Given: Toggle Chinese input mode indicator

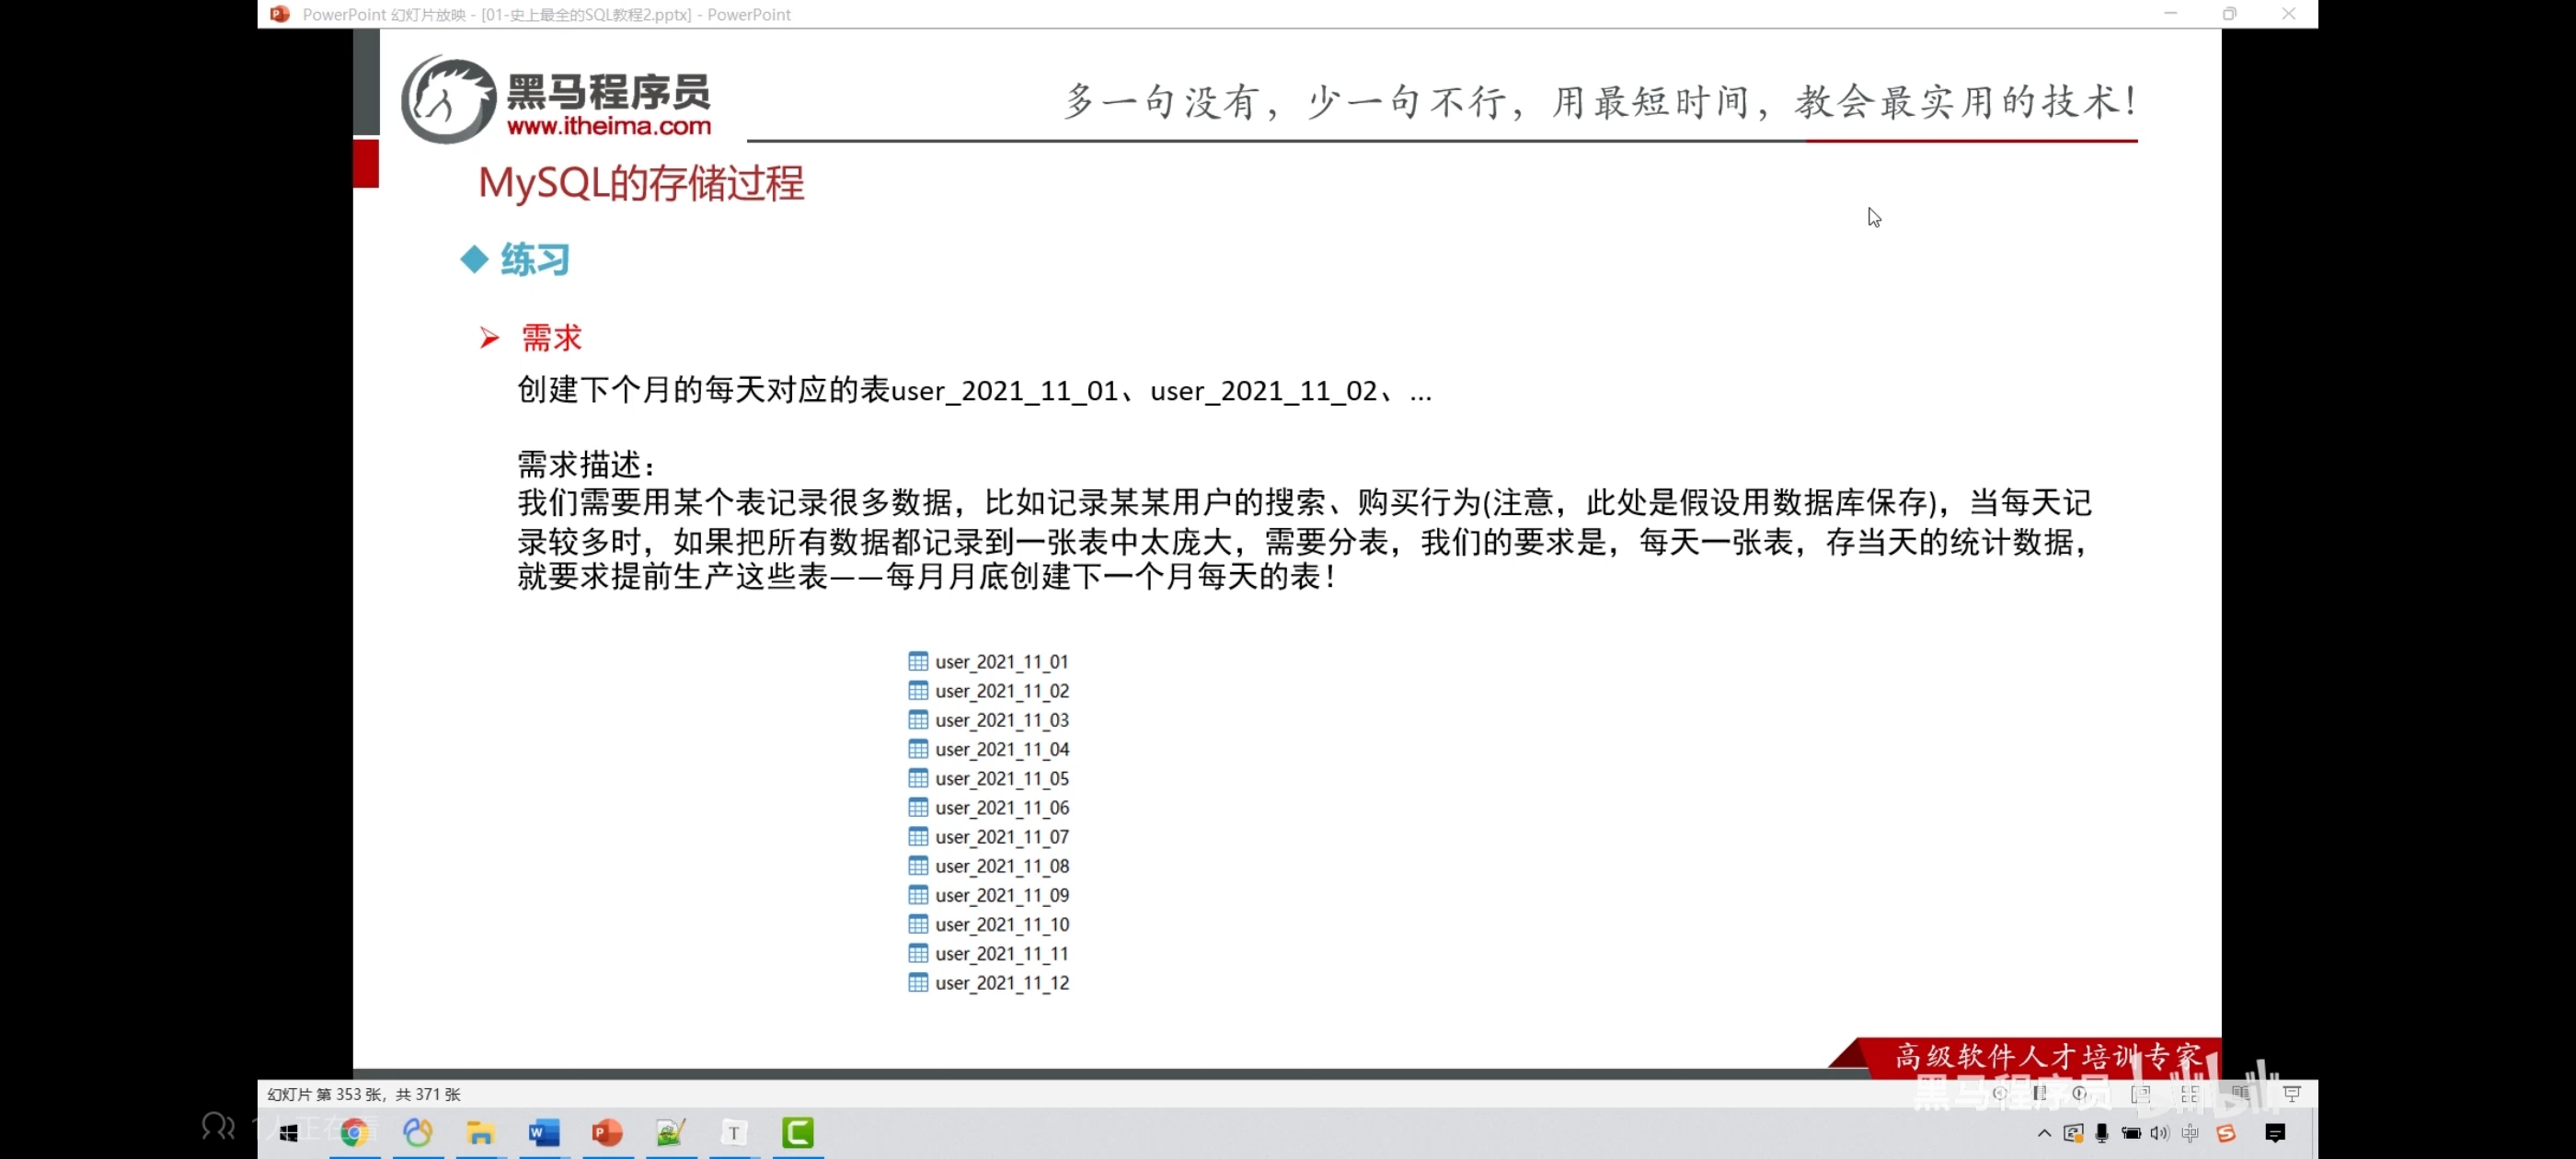Looking at the screenshot, I should [2190, 1133].
